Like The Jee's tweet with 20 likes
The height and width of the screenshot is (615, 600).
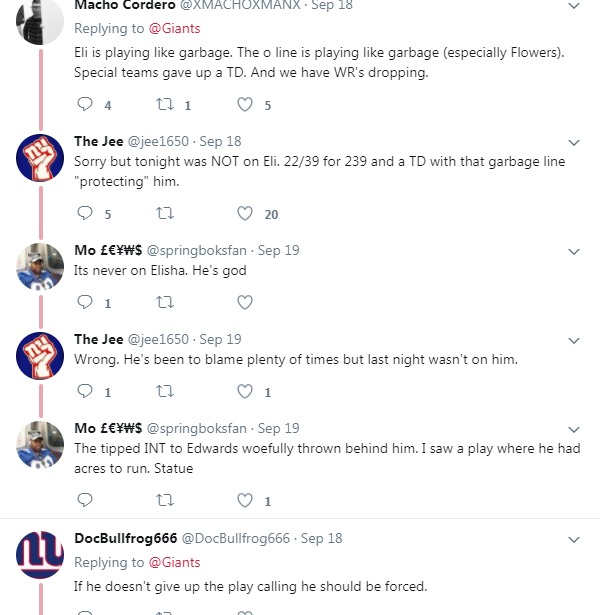point(245,213)
